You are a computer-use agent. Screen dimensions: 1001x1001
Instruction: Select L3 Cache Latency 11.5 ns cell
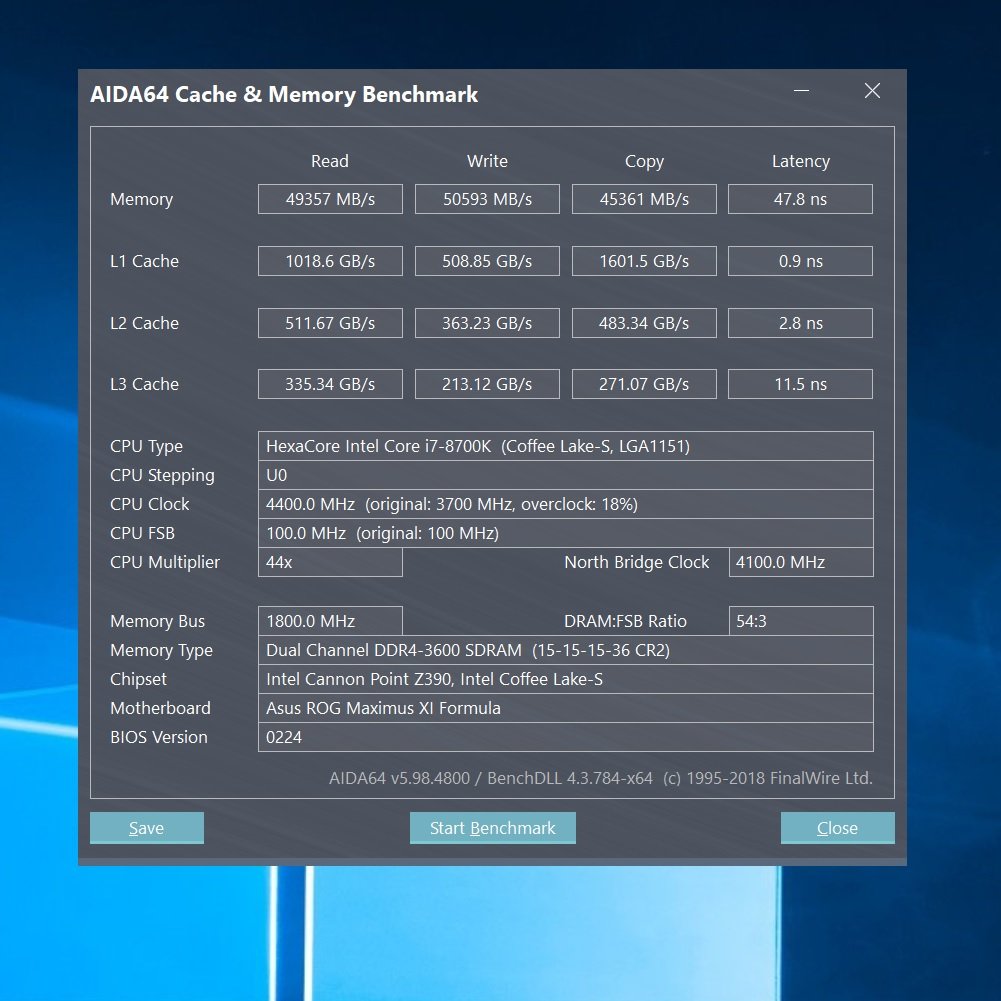click(x=801, y=384)
